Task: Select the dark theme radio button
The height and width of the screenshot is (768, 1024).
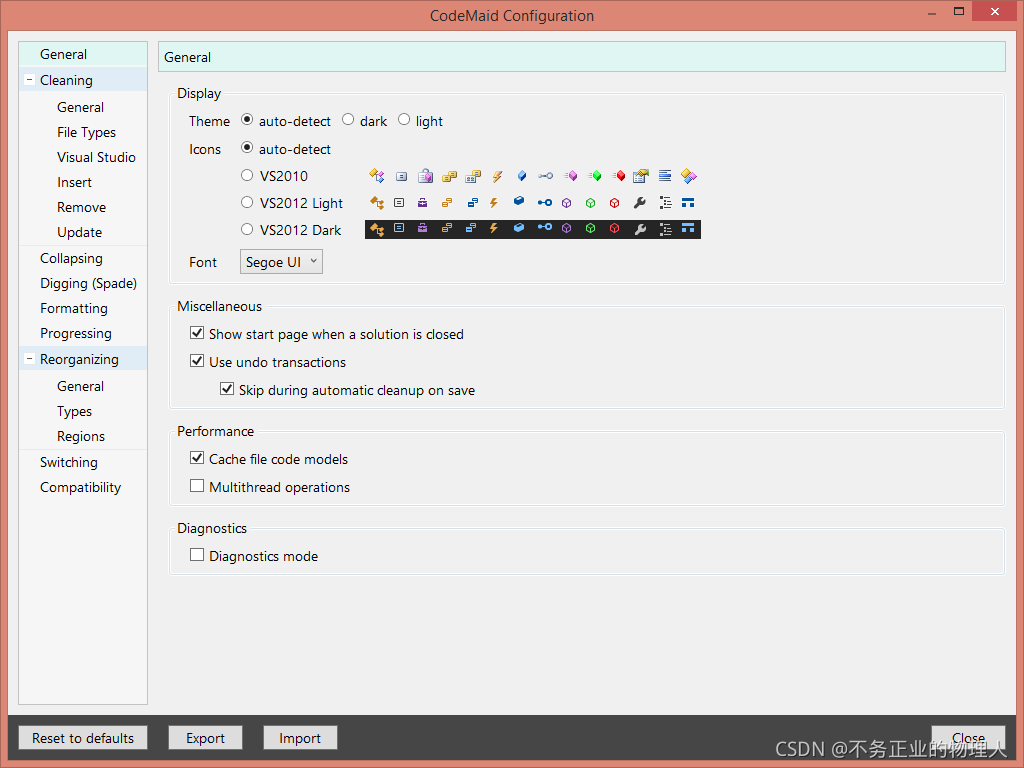Action: click(348, 120)
